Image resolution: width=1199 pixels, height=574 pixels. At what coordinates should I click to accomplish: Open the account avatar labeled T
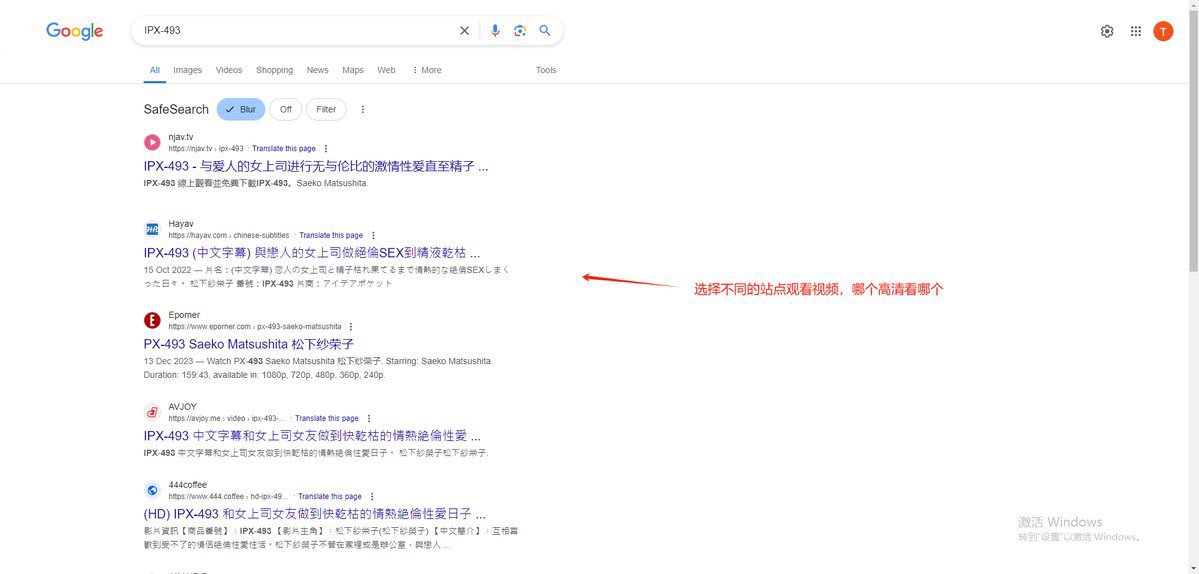tap(1163, 31)
